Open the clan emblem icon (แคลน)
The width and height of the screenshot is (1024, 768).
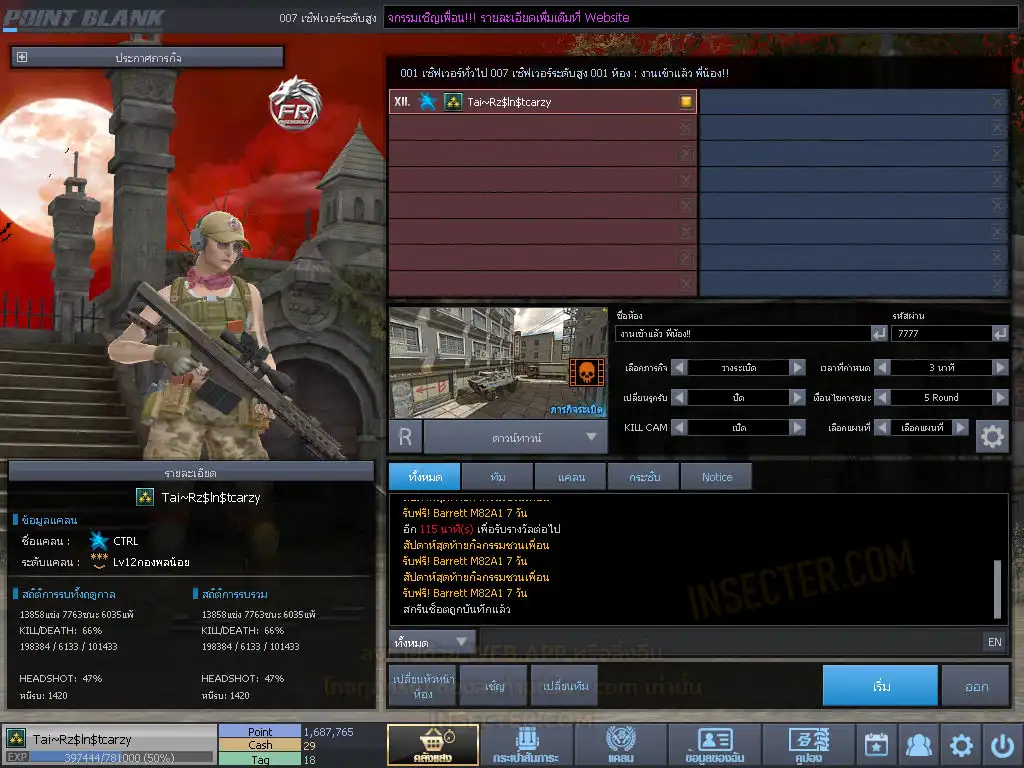pos(620,745)
